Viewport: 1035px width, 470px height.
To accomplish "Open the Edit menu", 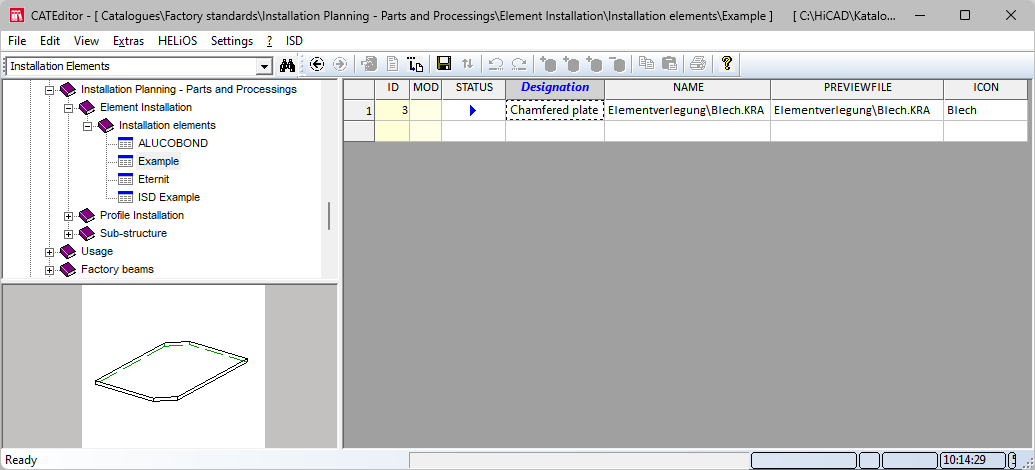I will pos(50,41).
